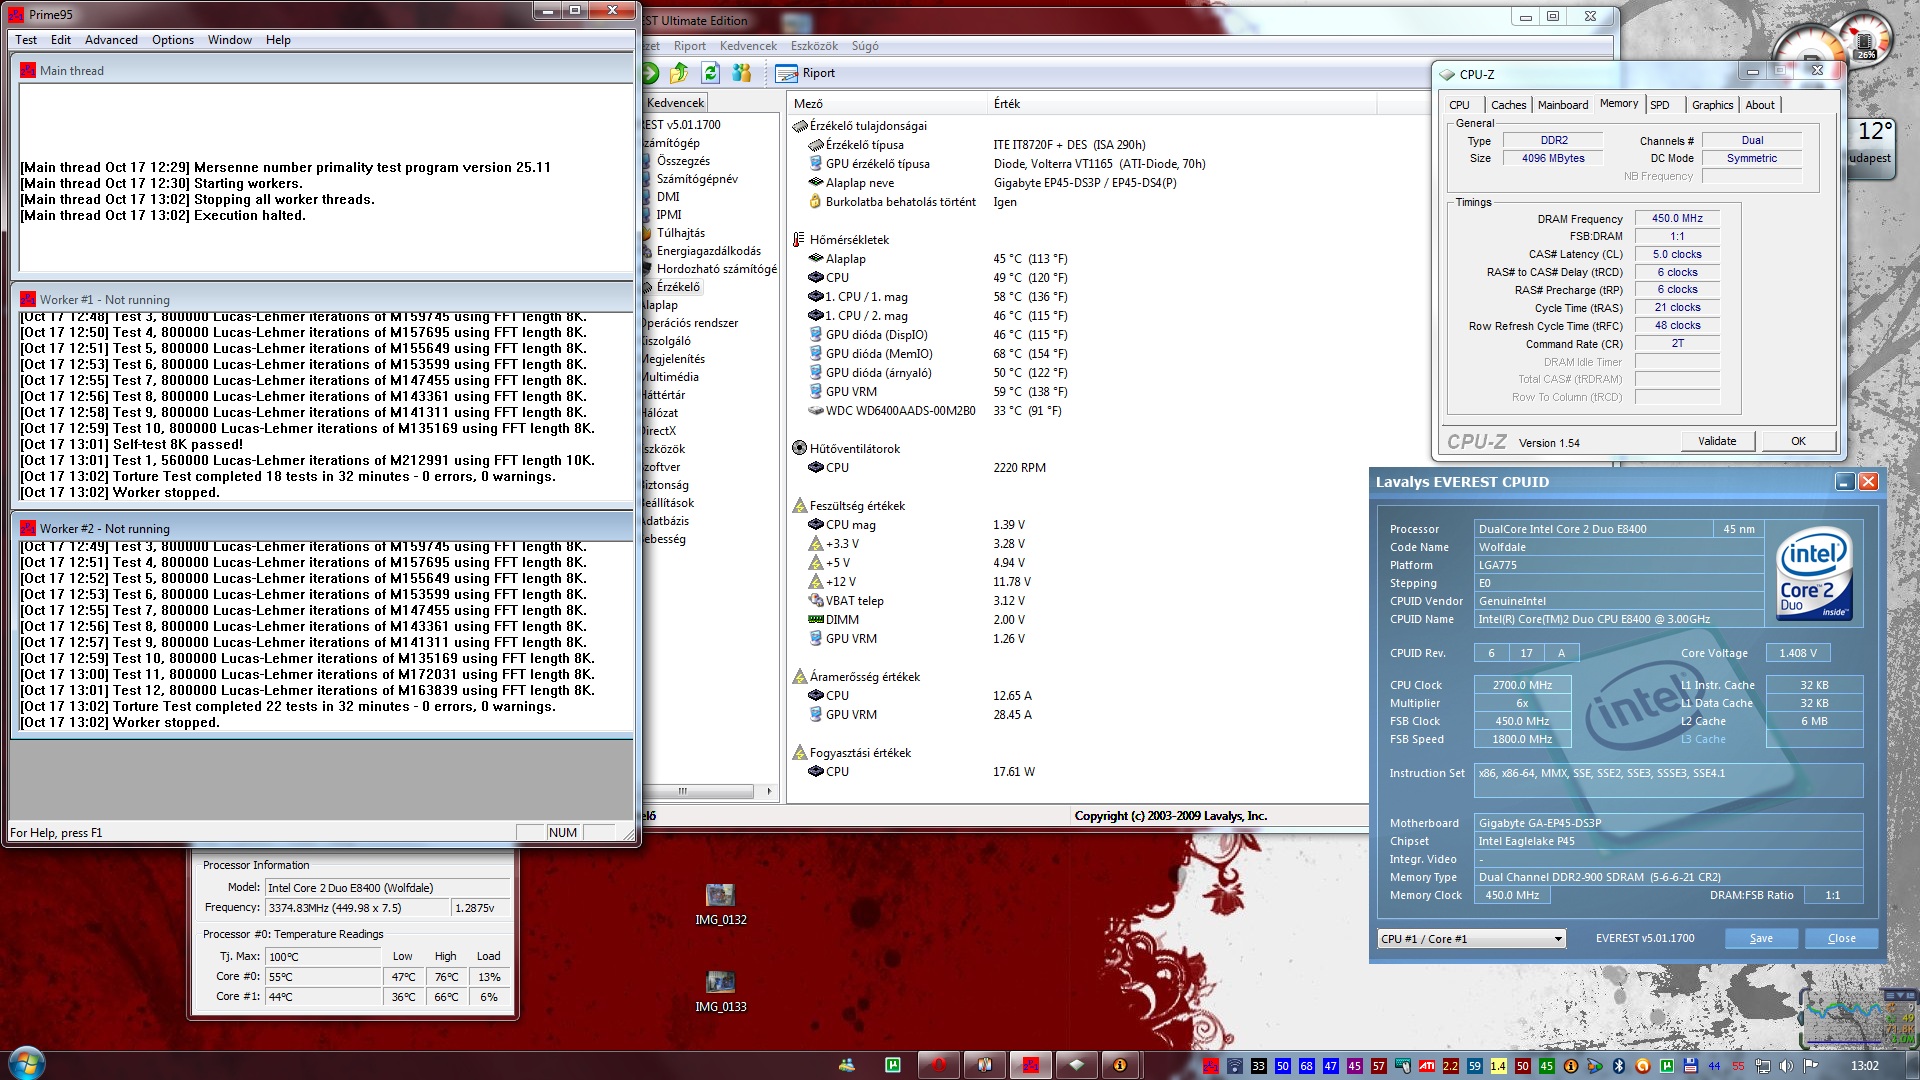Open the Súgó menu in Everest
1920x1080 pixels.
tap(865, 46)
